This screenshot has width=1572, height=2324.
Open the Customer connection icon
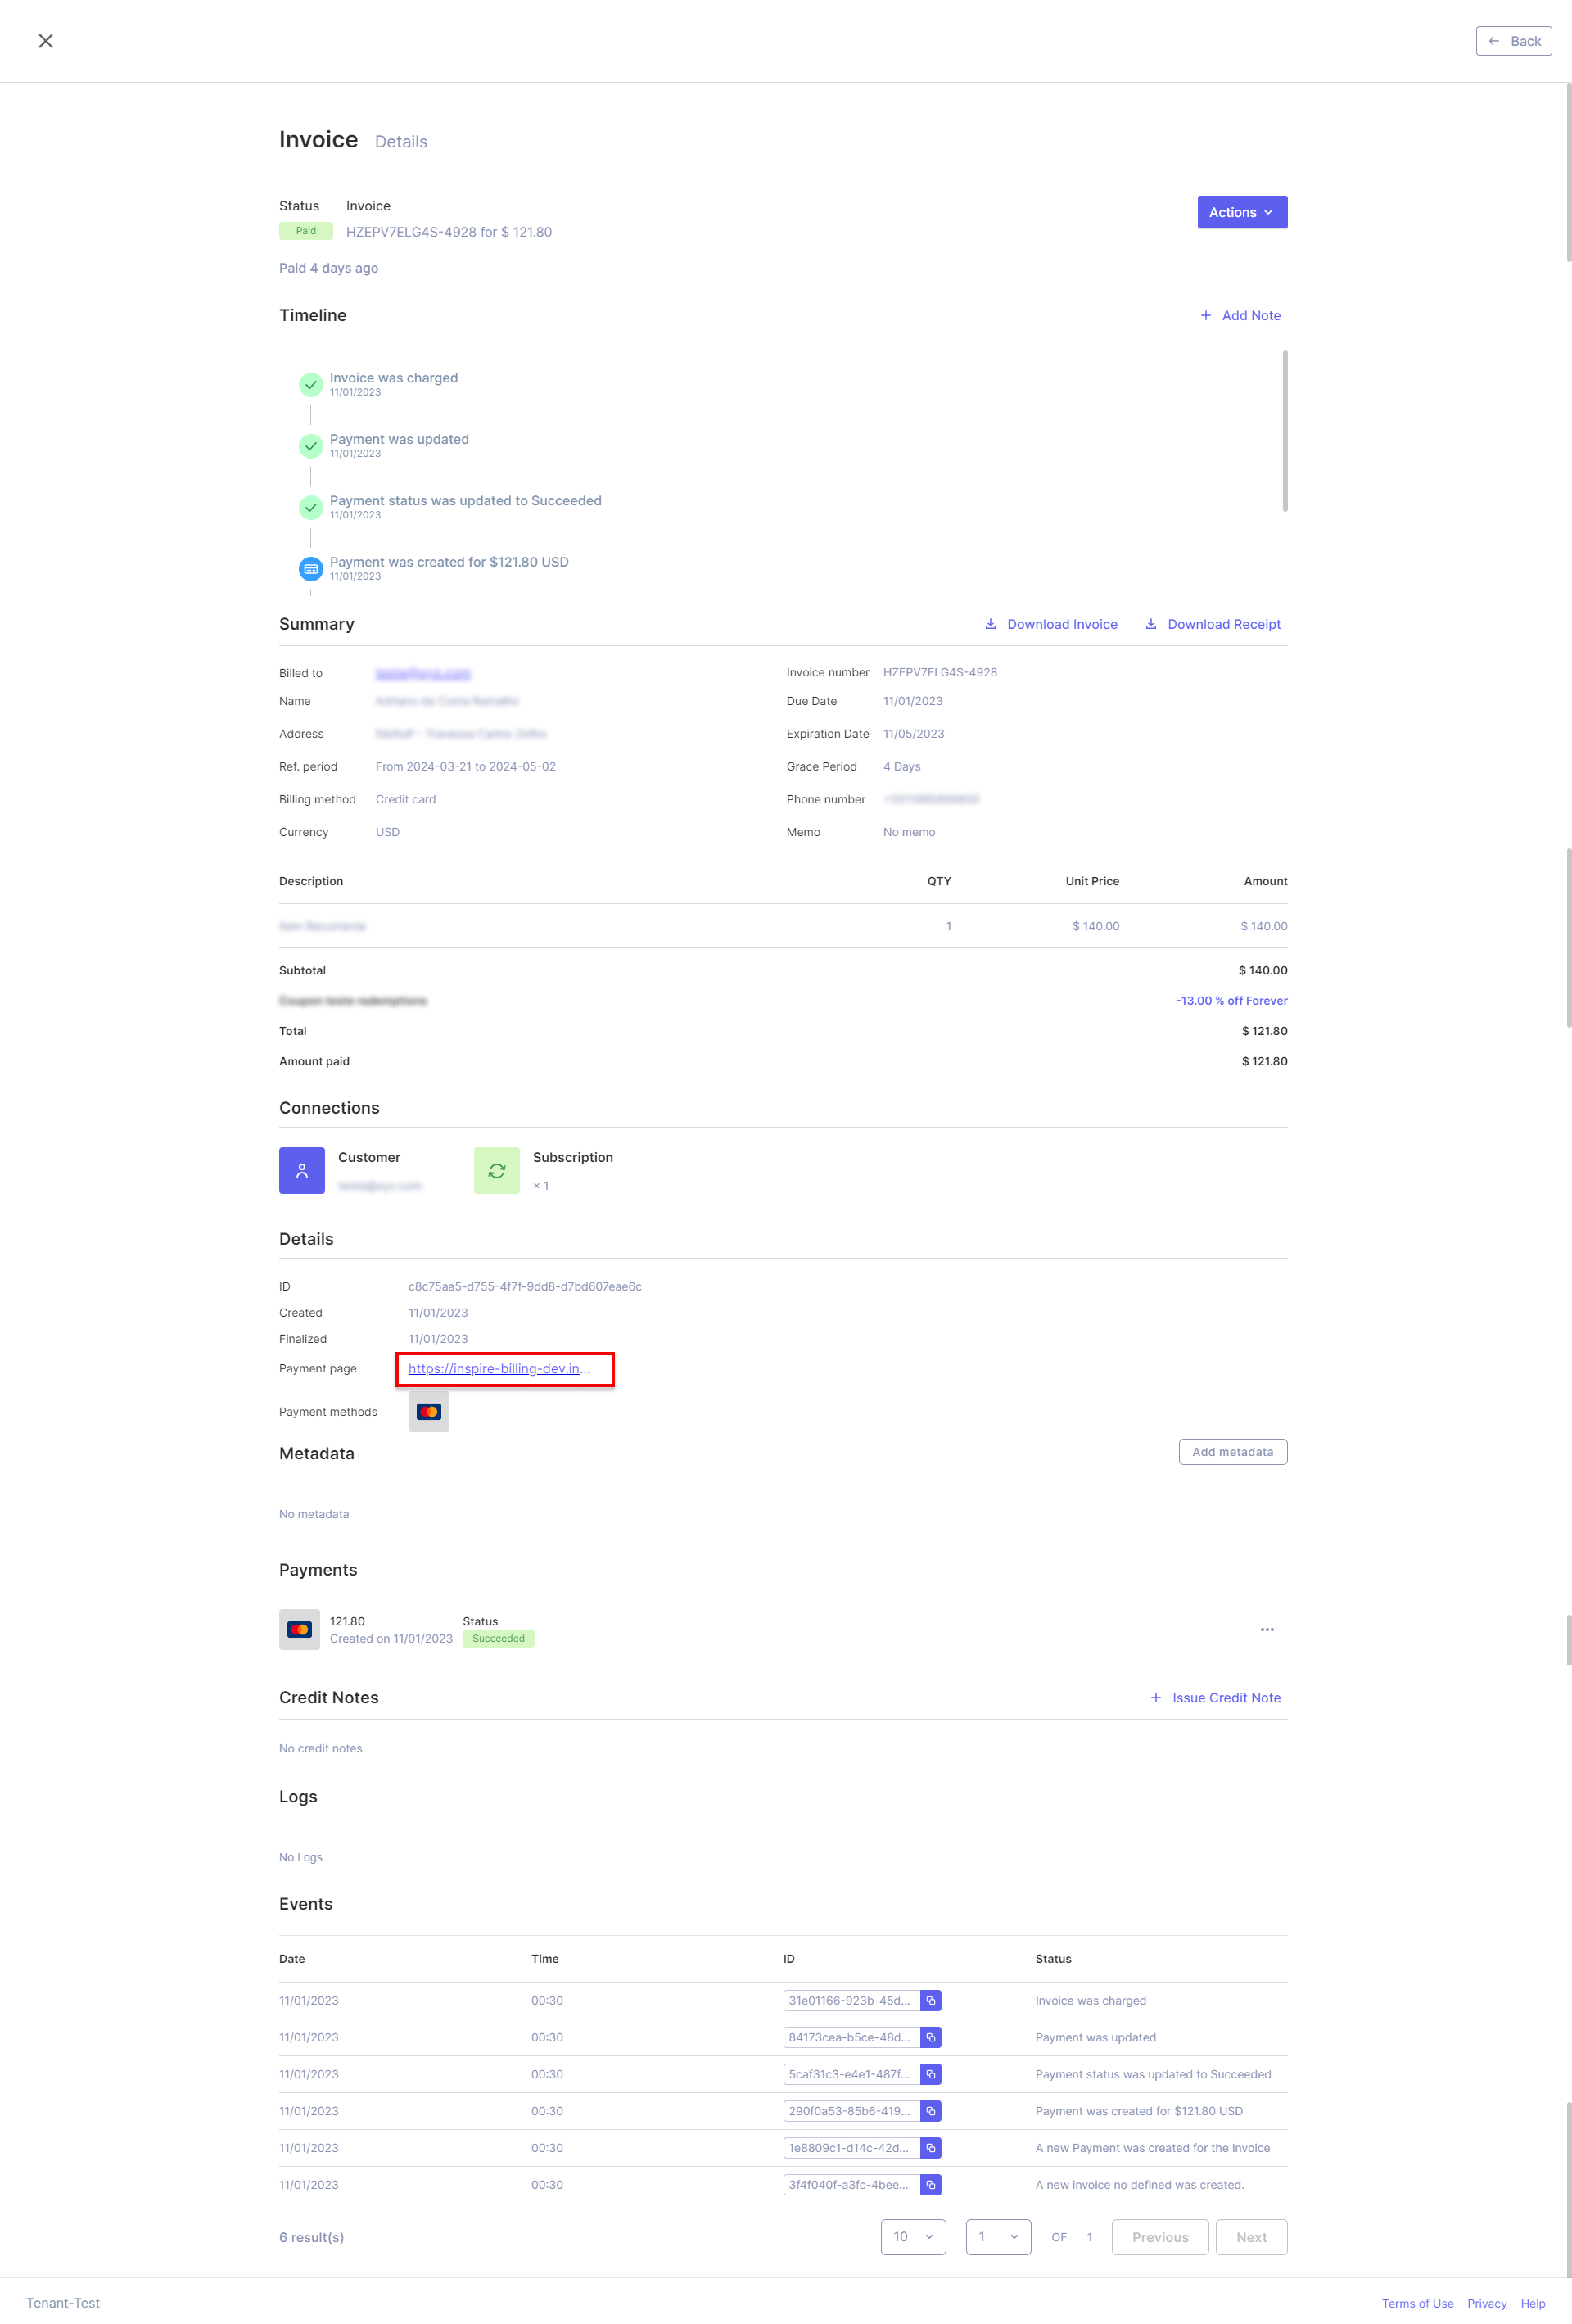coord(302,1170)
